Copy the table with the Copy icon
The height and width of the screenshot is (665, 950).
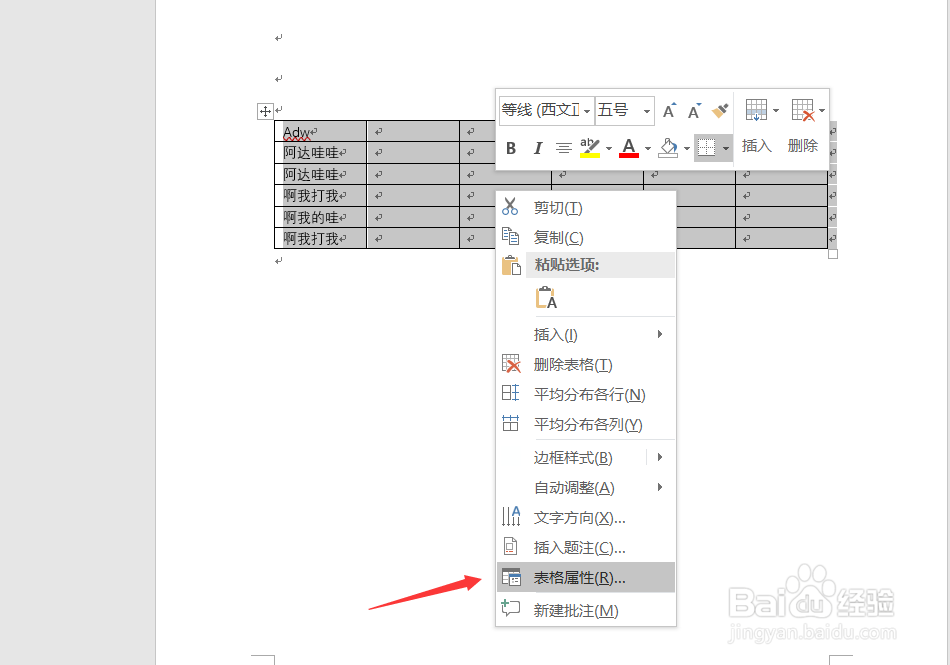click(510, 237)
